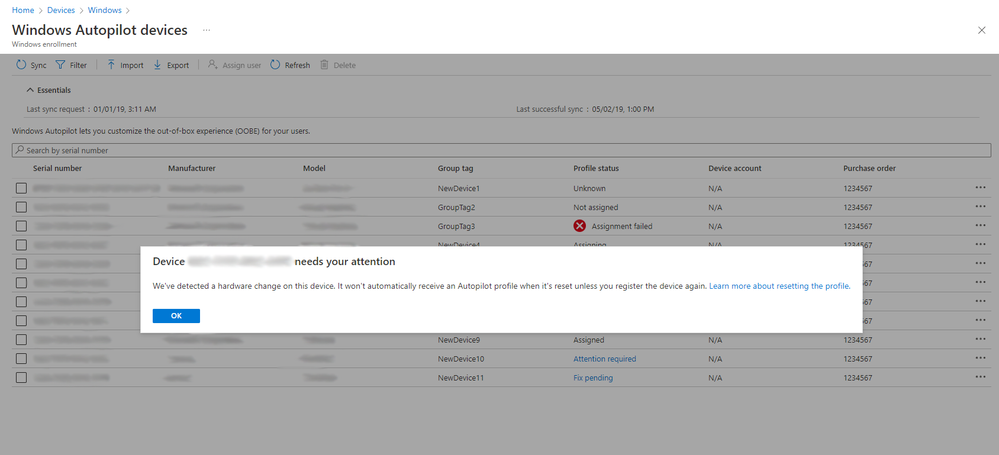
Task: Open Learn more about resetting the profile
Action: coord(779,286)
